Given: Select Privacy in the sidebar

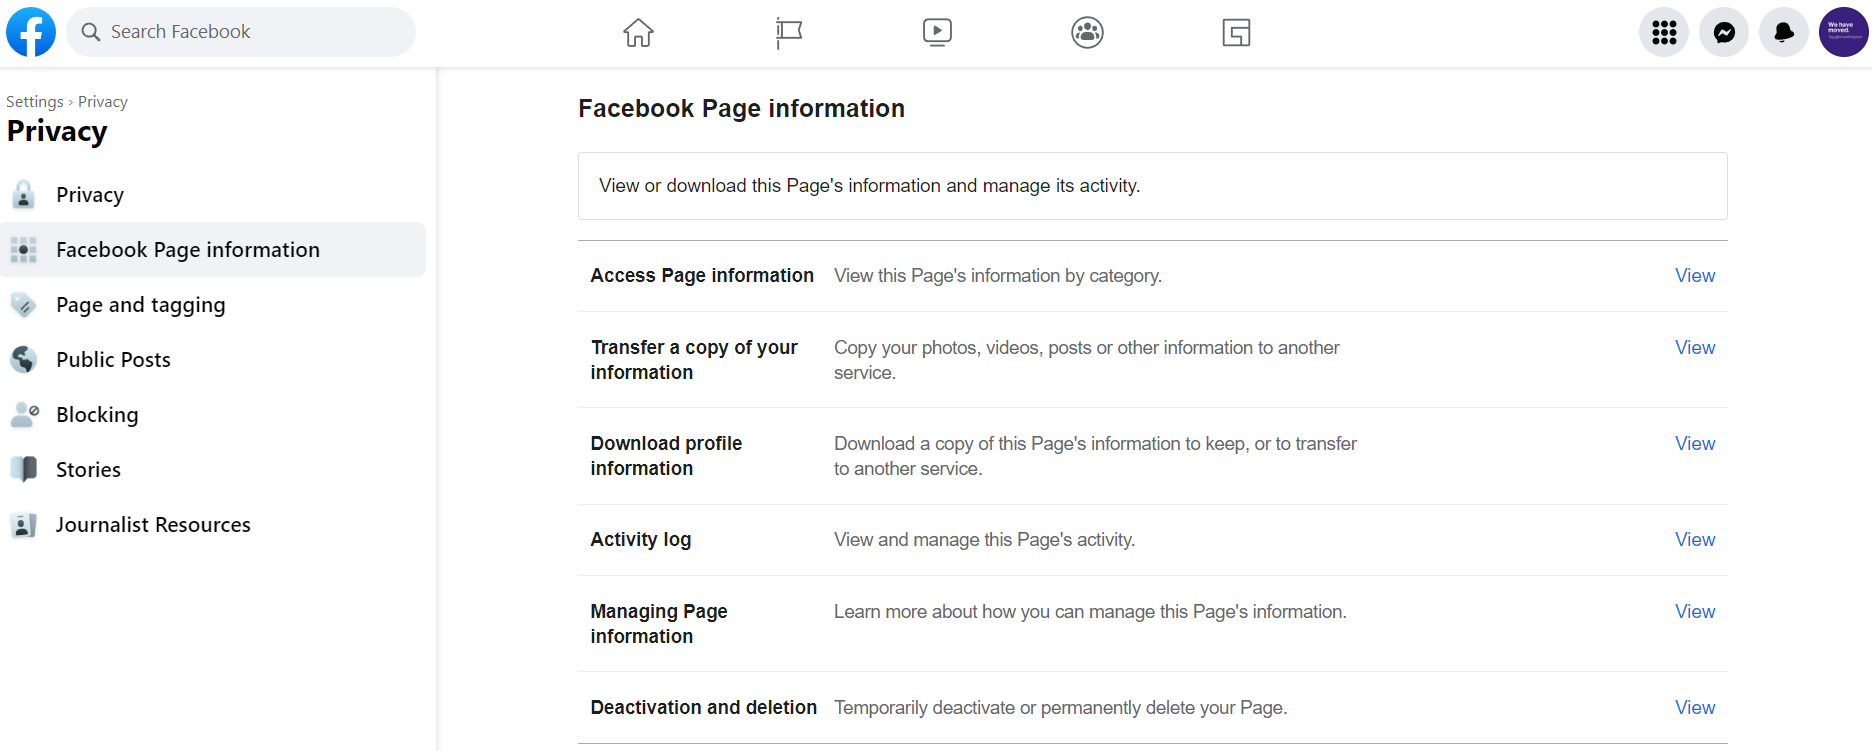Looking at the screenshot, I should (90, 195).
